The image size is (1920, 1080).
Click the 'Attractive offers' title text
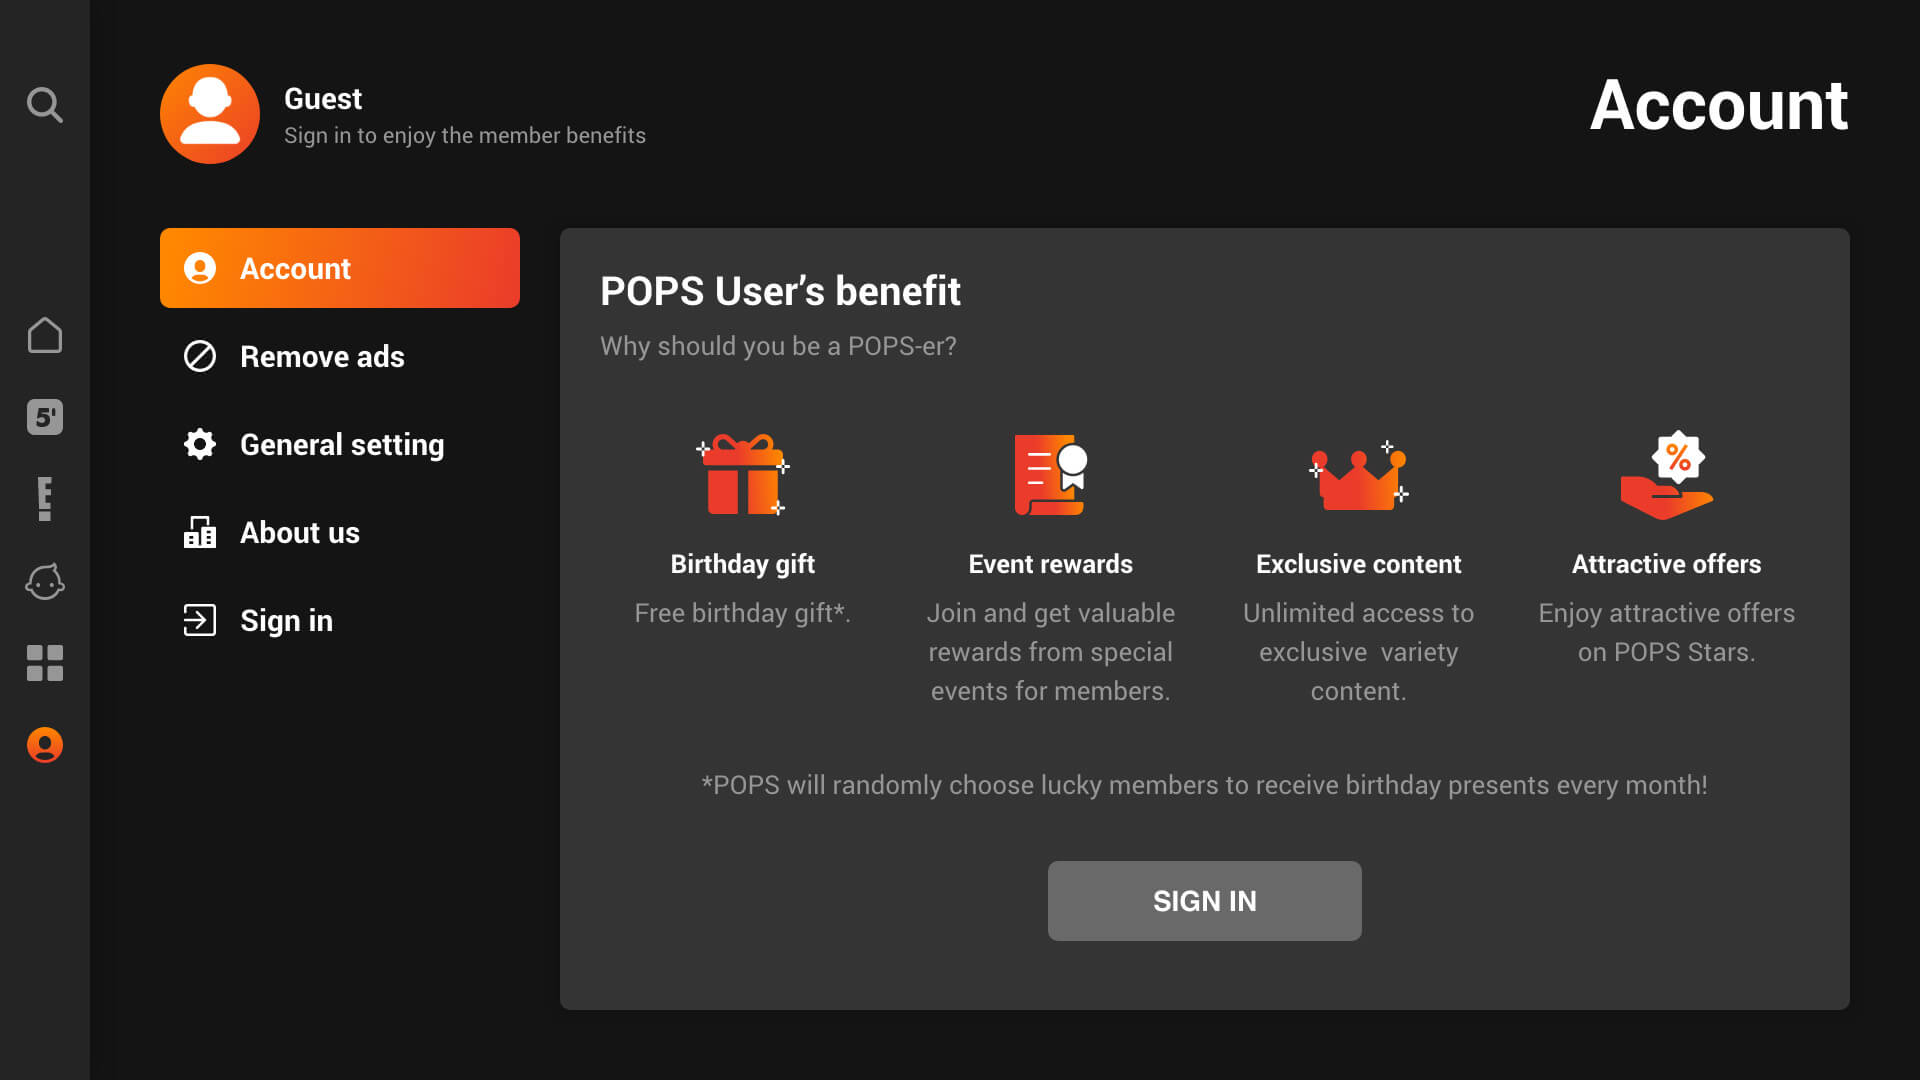pos(1667,564)
